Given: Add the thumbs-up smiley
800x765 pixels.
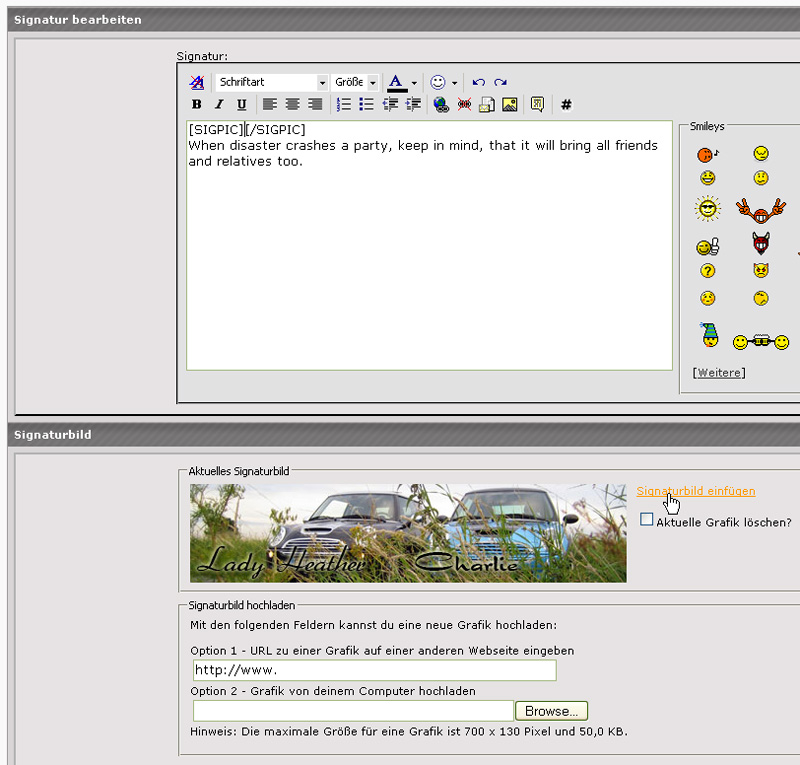Looking at the screenshot, I should [x=708, y=245].
